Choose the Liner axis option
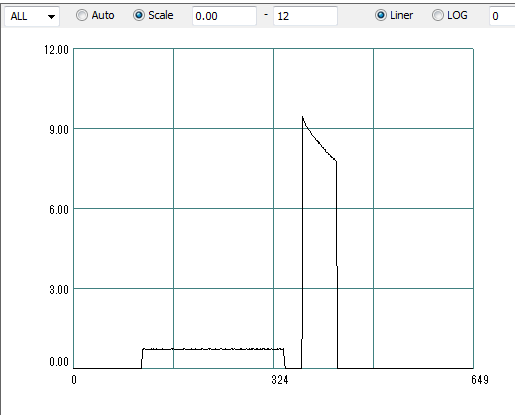515x415 pixels. click(x=394, y=15)
